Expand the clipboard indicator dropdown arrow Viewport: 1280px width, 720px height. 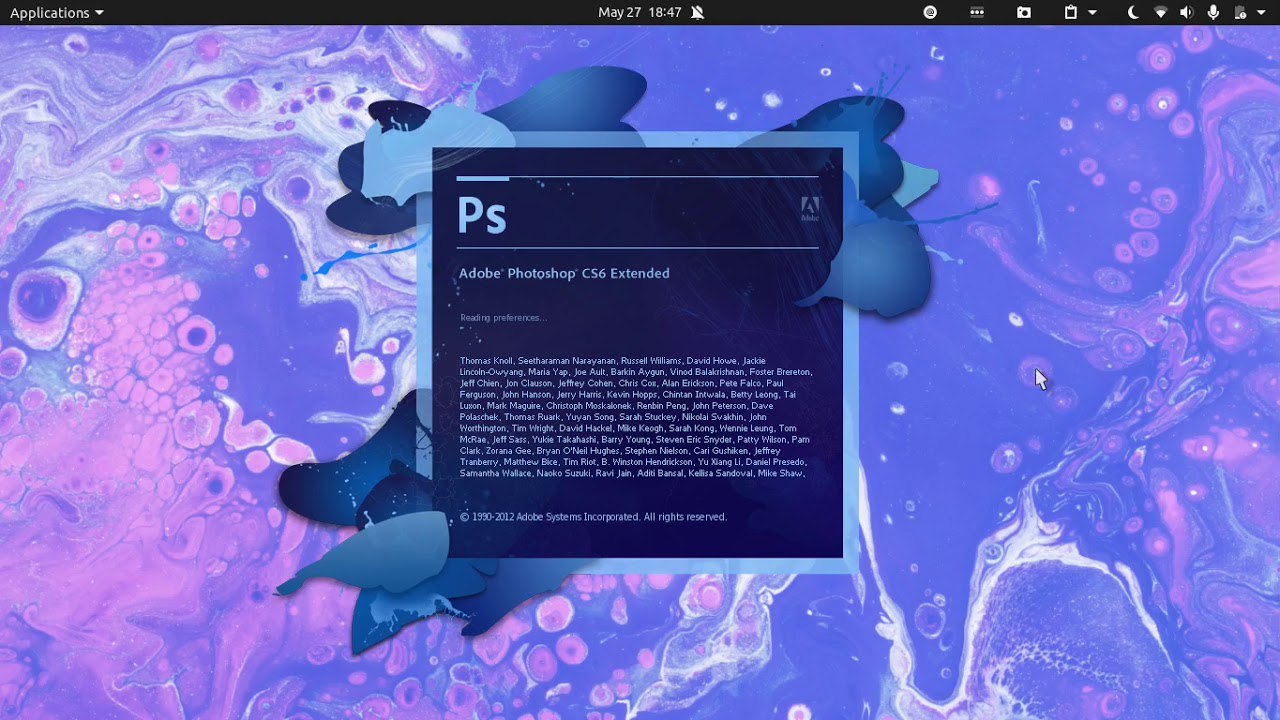tap(1092, 13)
